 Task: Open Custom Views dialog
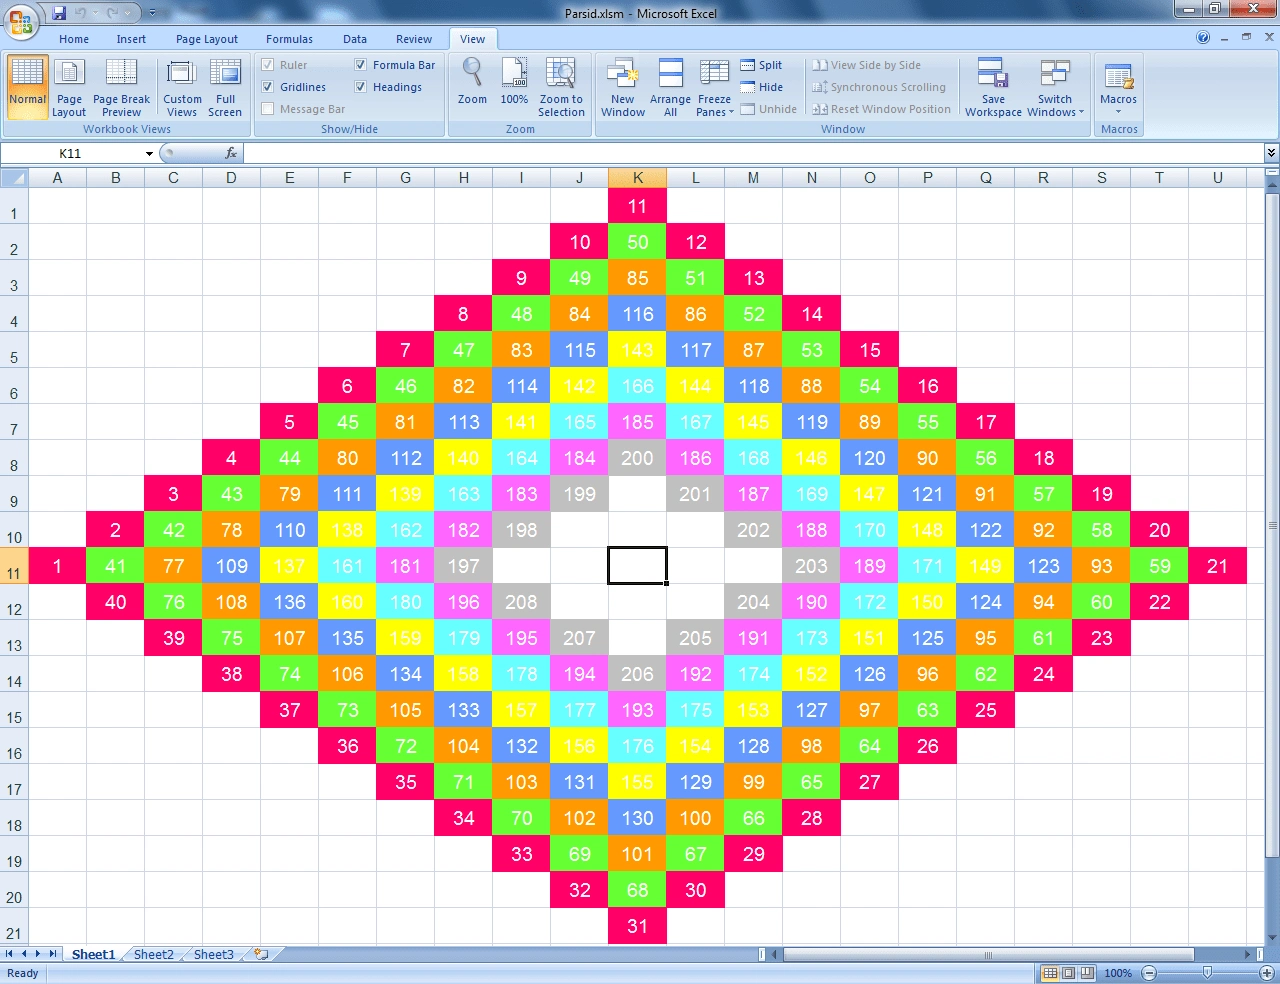point(182,87)
